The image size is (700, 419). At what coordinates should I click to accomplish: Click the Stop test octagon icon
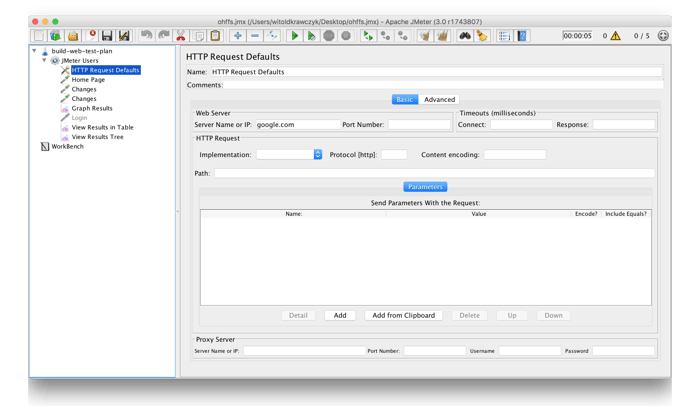(329, 36)
